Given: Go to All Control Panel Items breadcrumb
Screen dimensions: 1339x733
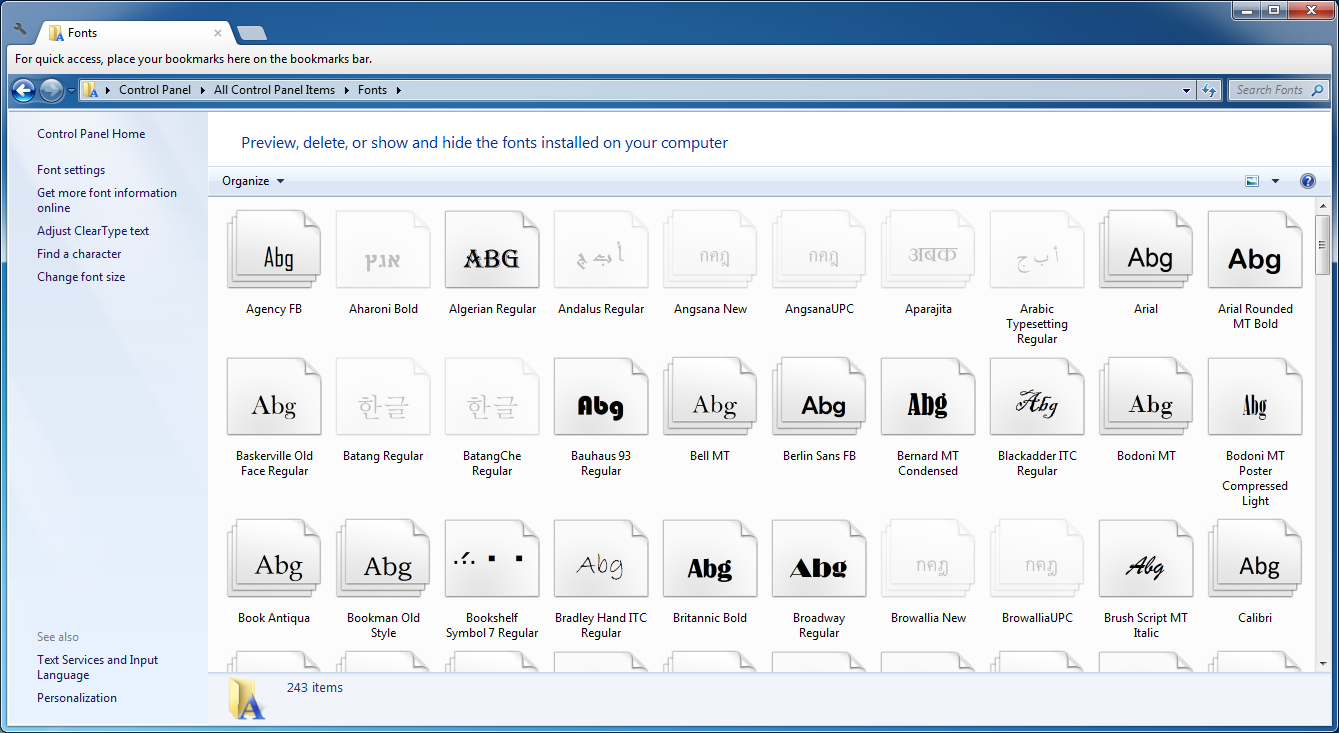Looking at the screenshot, I should point(275,90).
